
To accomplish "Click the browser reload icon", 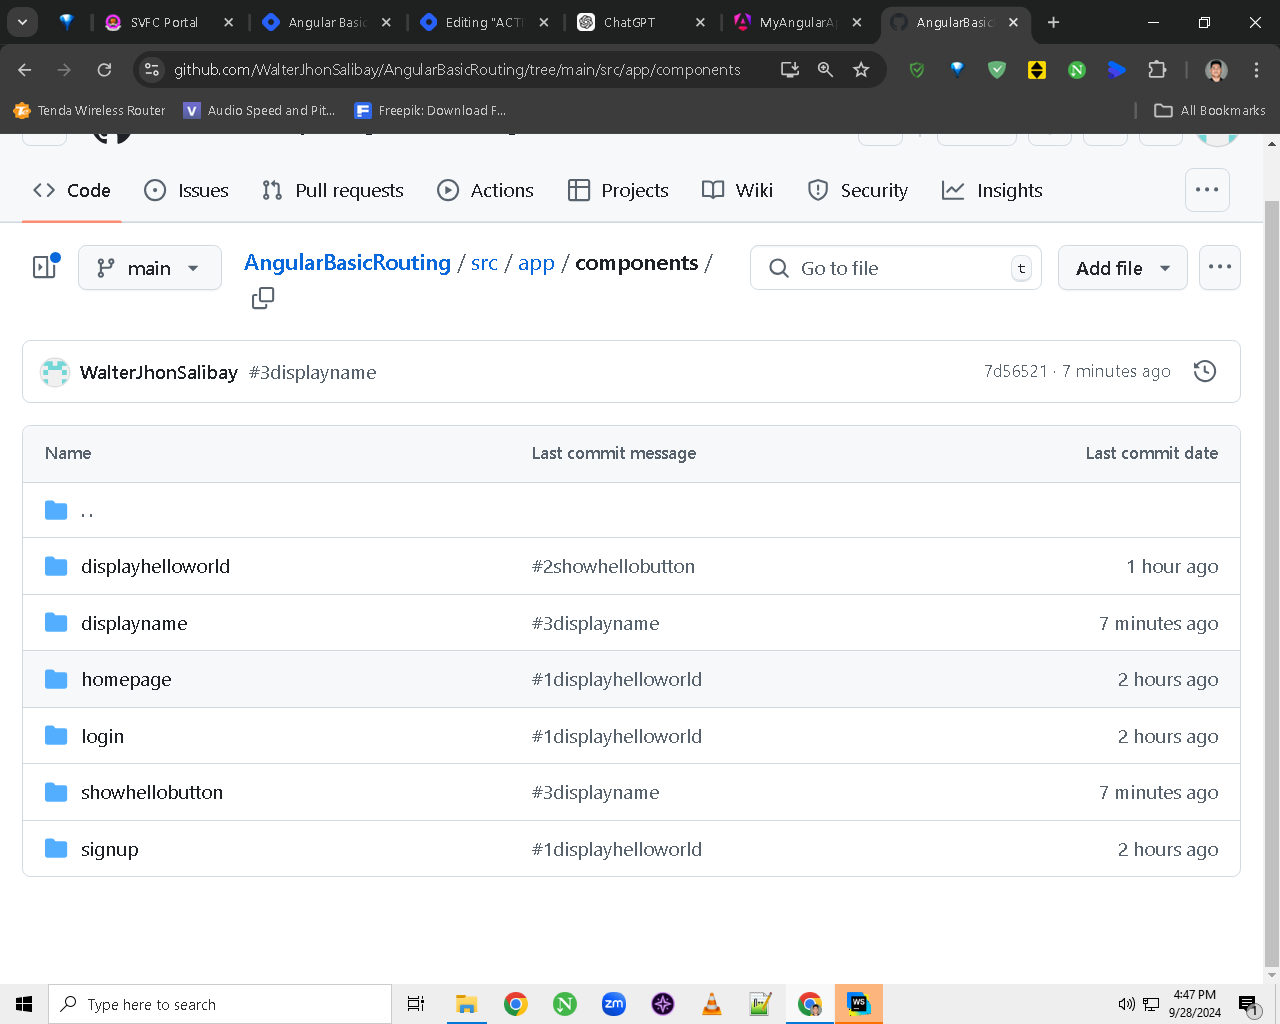I will point(104,69).
